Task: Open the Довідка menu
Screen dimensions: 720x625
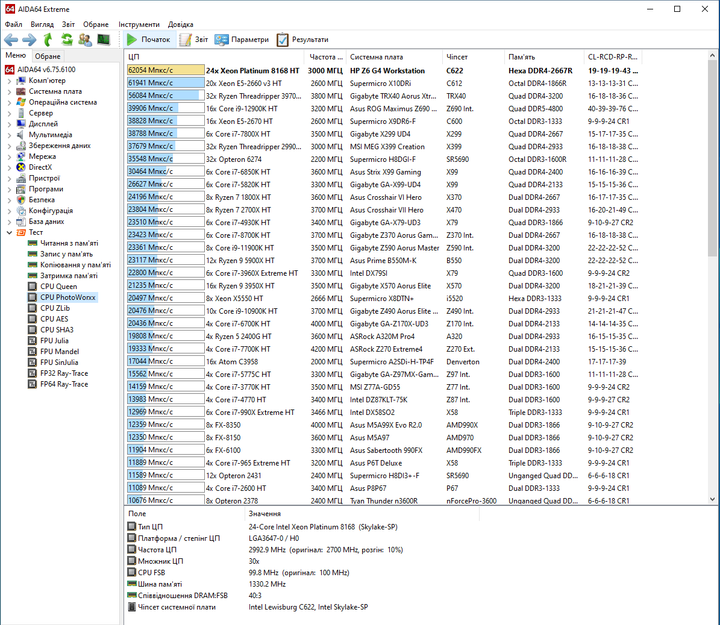Action: click(180, 24)
